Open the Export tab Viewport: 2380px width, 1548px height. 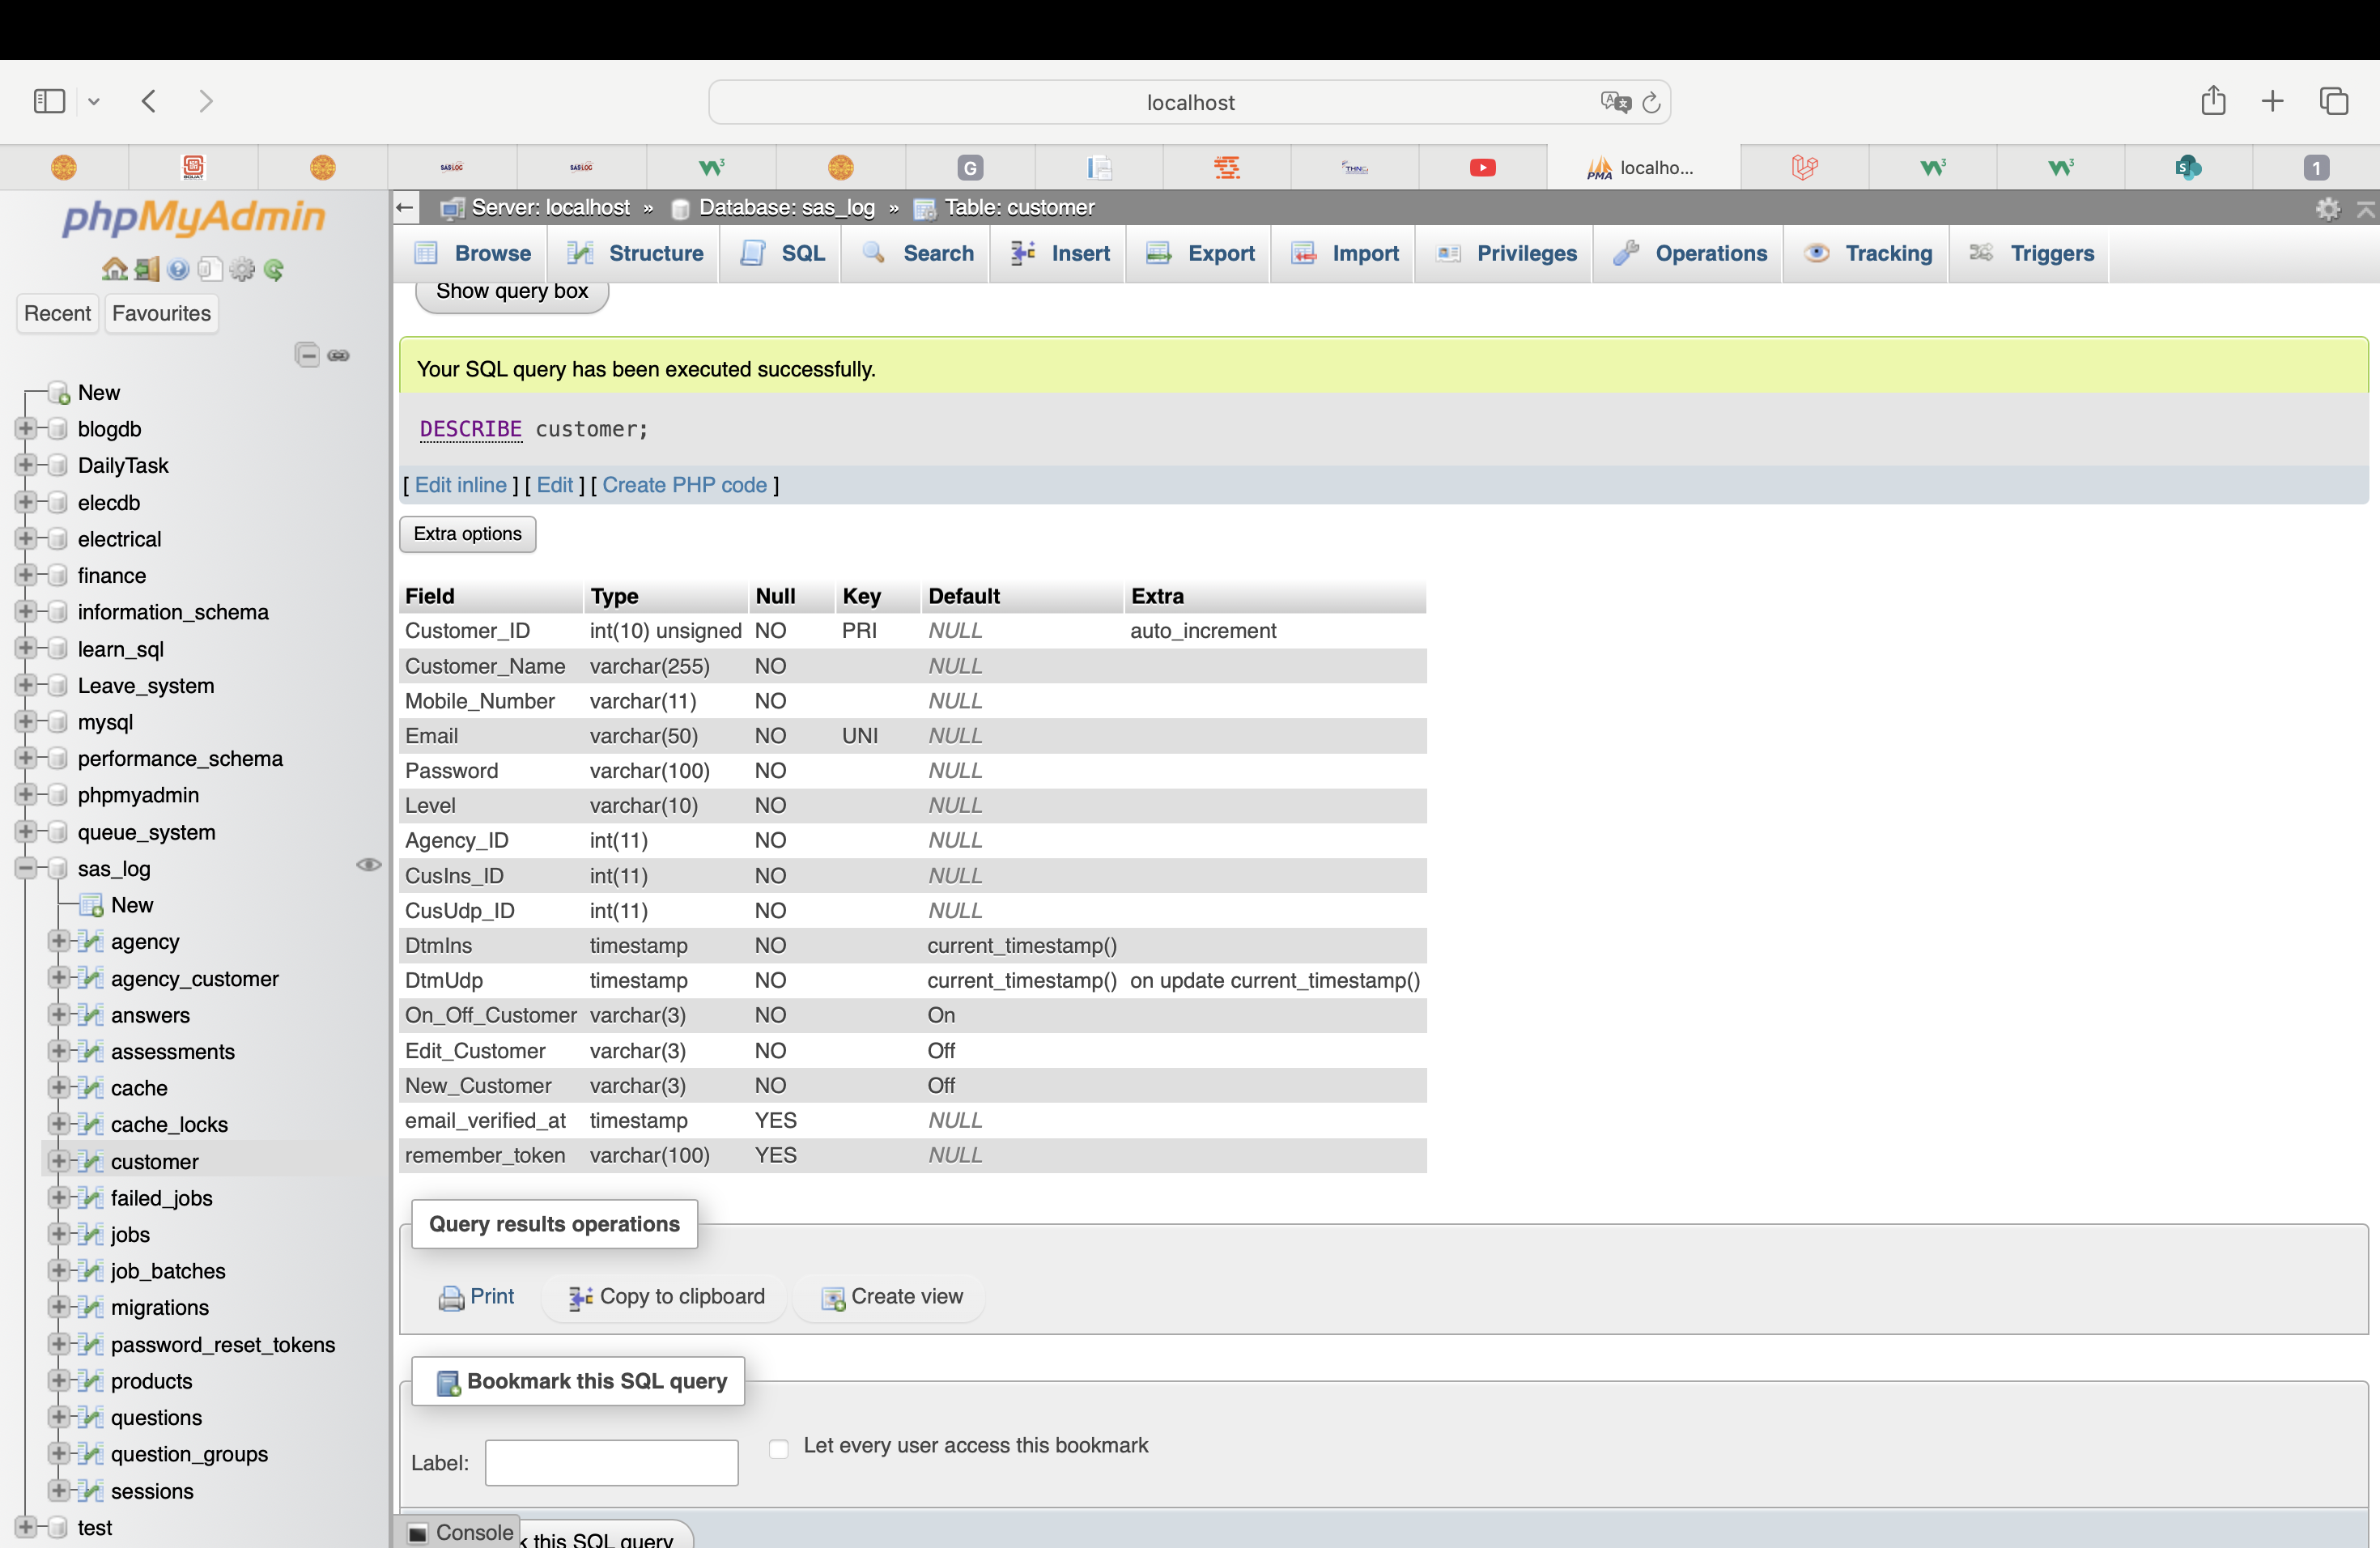click(x=1201, y=253)
